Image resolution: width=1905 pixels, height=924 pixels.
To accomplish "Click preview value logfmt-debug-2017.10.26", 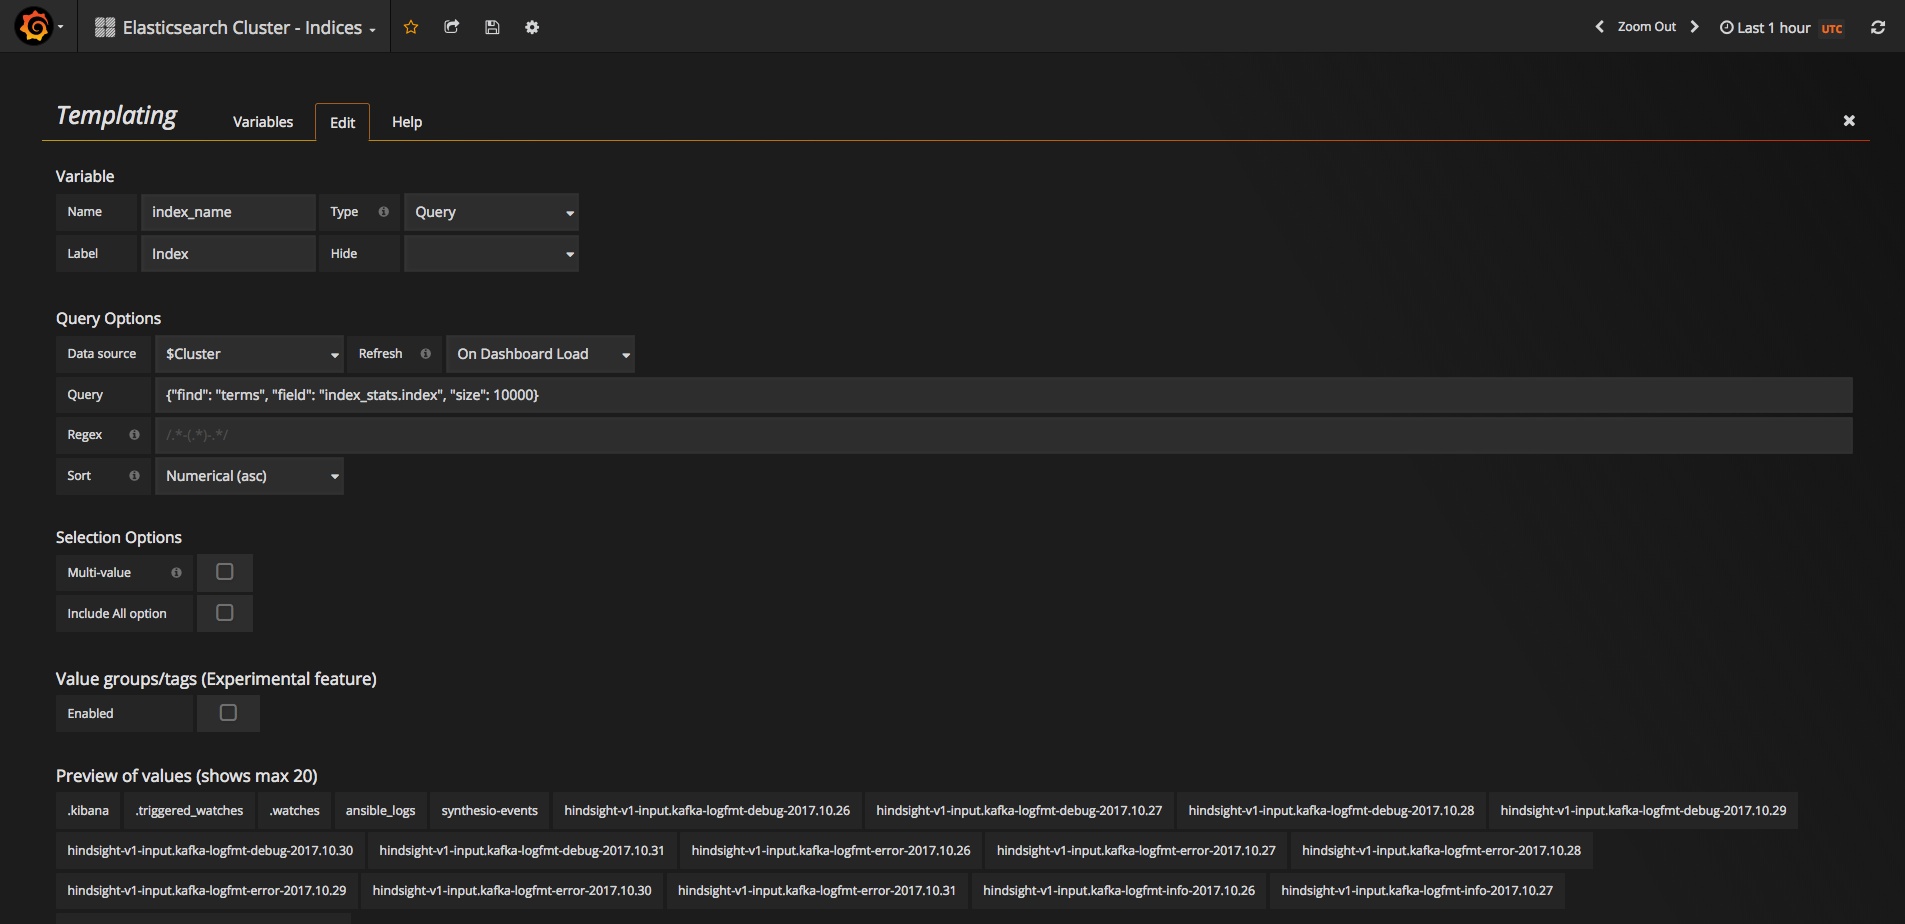I will (x=707, y=811).
